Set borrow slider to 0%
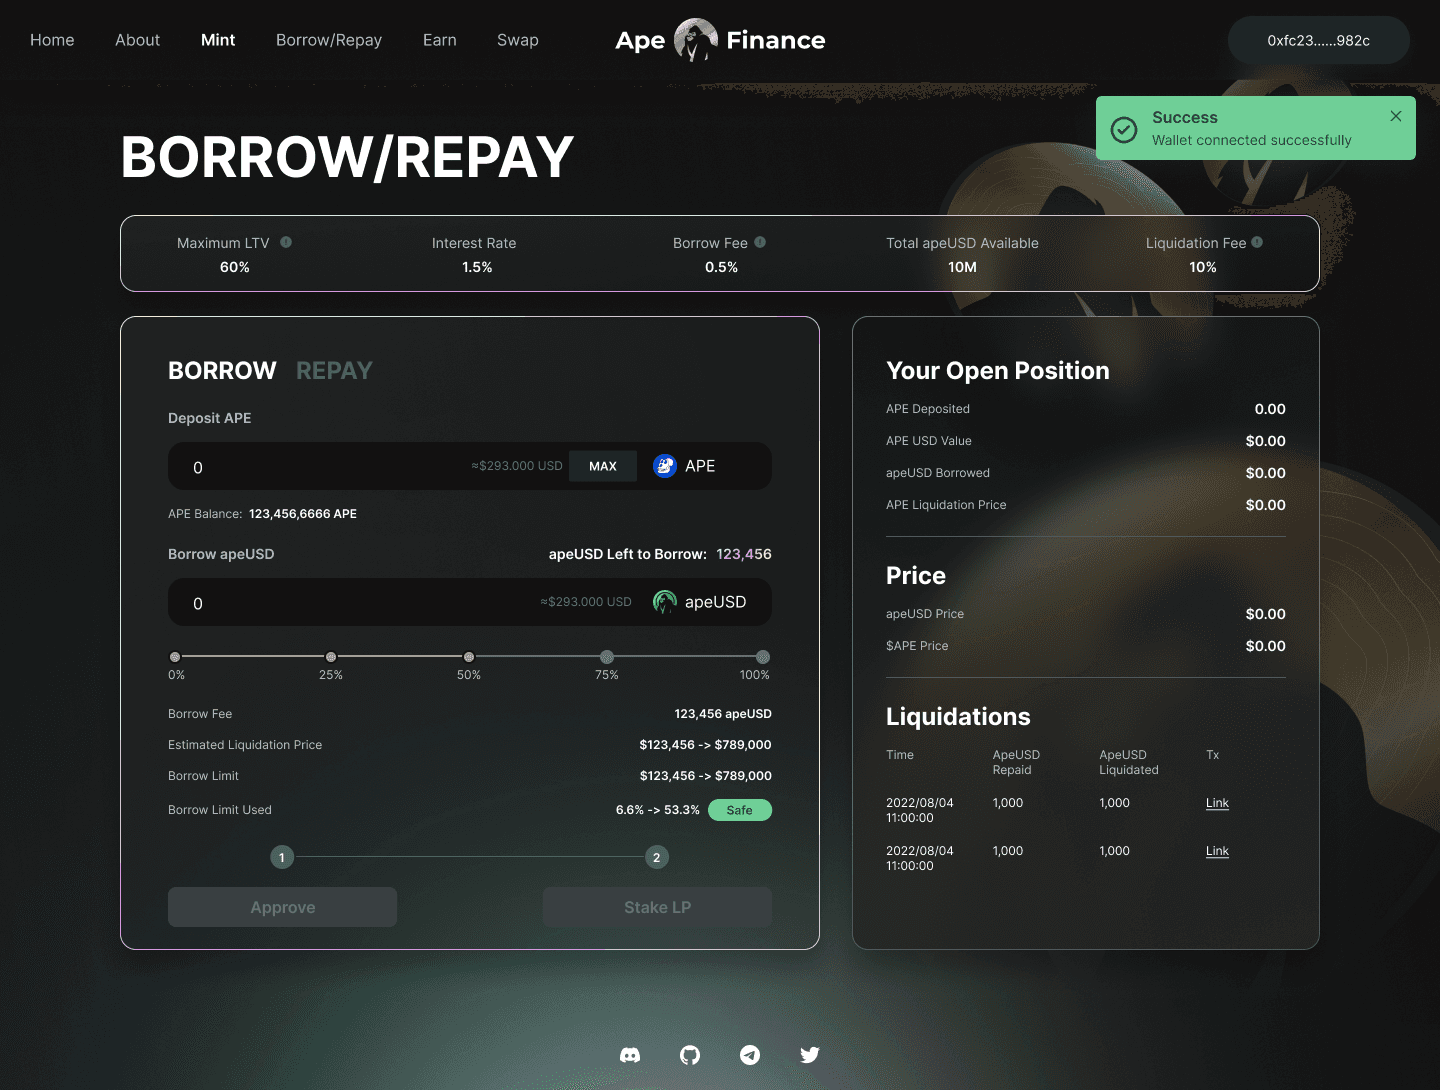This screenshot has width=1440, height=1090. (175, 657)
